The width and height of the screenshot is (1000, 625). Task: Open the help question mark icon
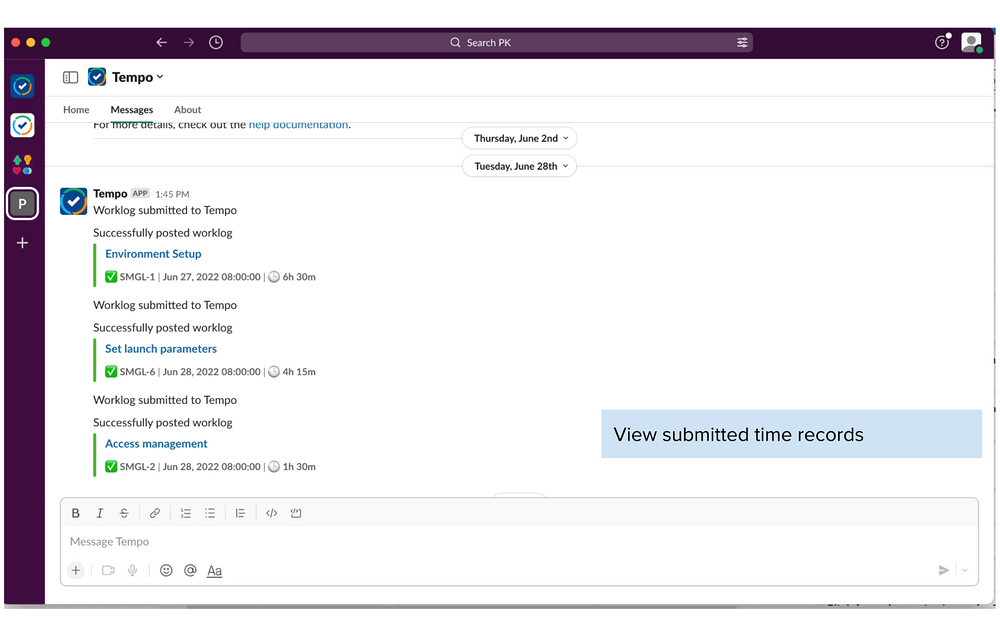pos(942,43)
